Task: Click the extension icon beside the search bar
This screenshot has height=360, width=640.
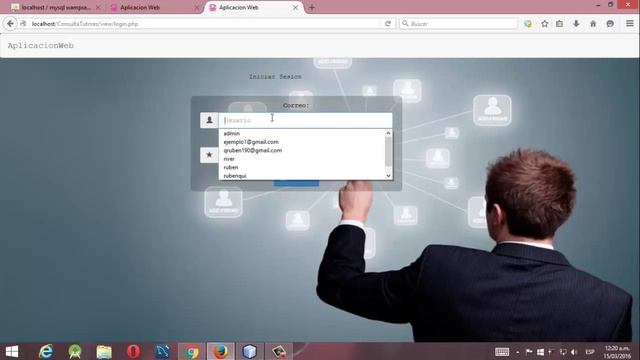Action: pos(528,24)
